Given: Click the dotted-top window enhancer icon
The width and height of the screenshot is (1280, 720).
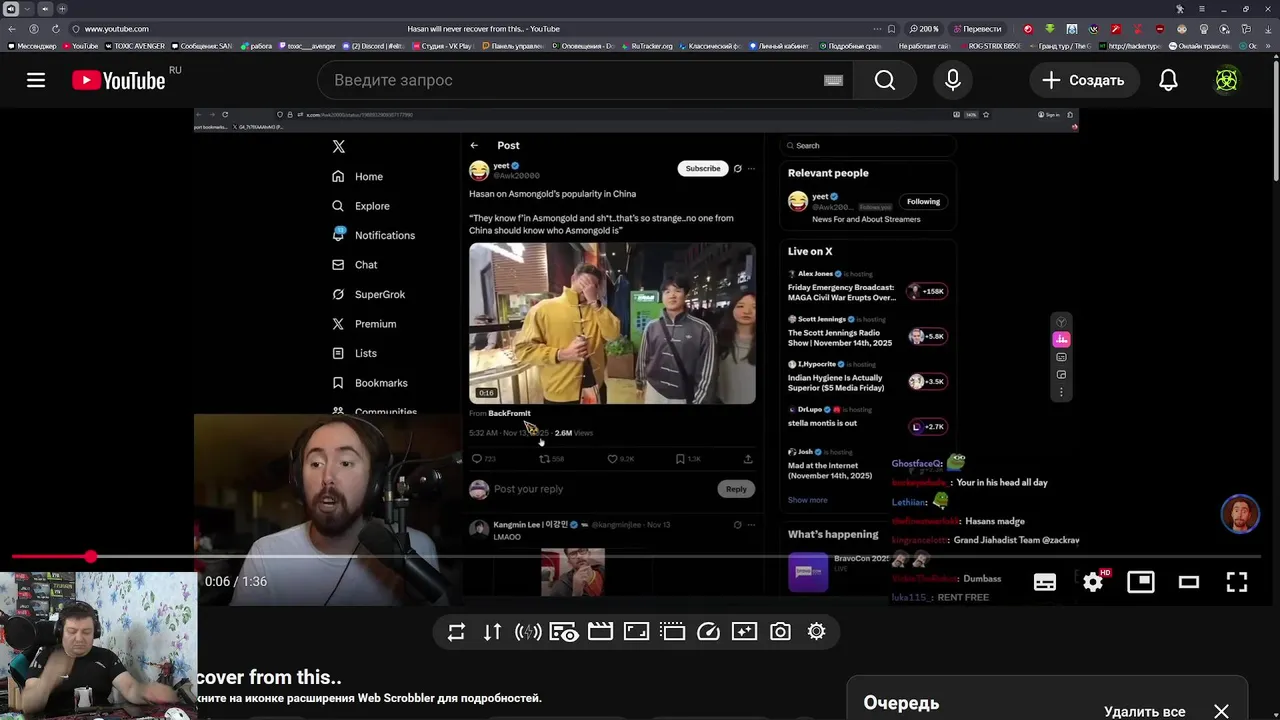Looking at the screenshot, I should click(x=672, y=632).
